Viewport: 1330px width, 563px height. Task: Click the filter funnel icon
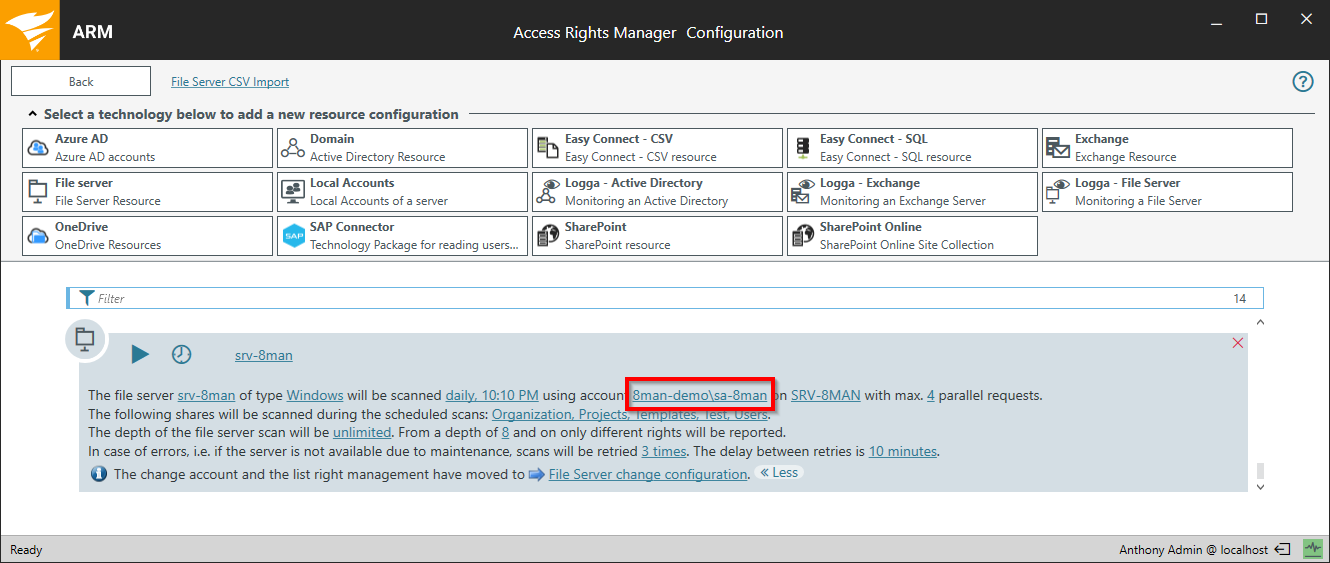pos(87,298)
